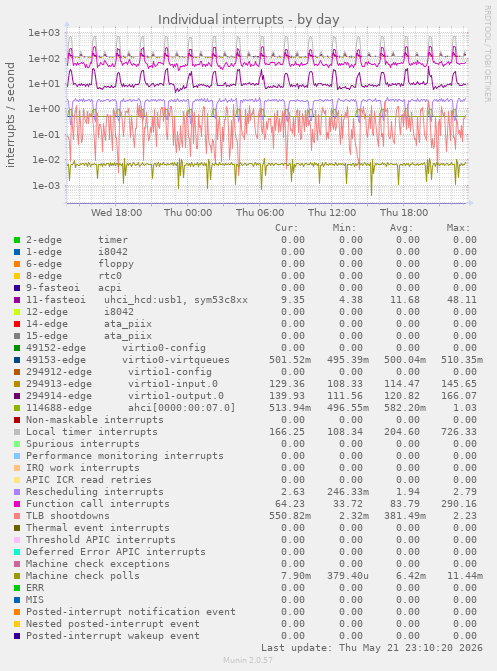Screen dimensions: 497x671
Task: Click the salmon TLB shootdowns legend swatch
Action: click(17, 516)
